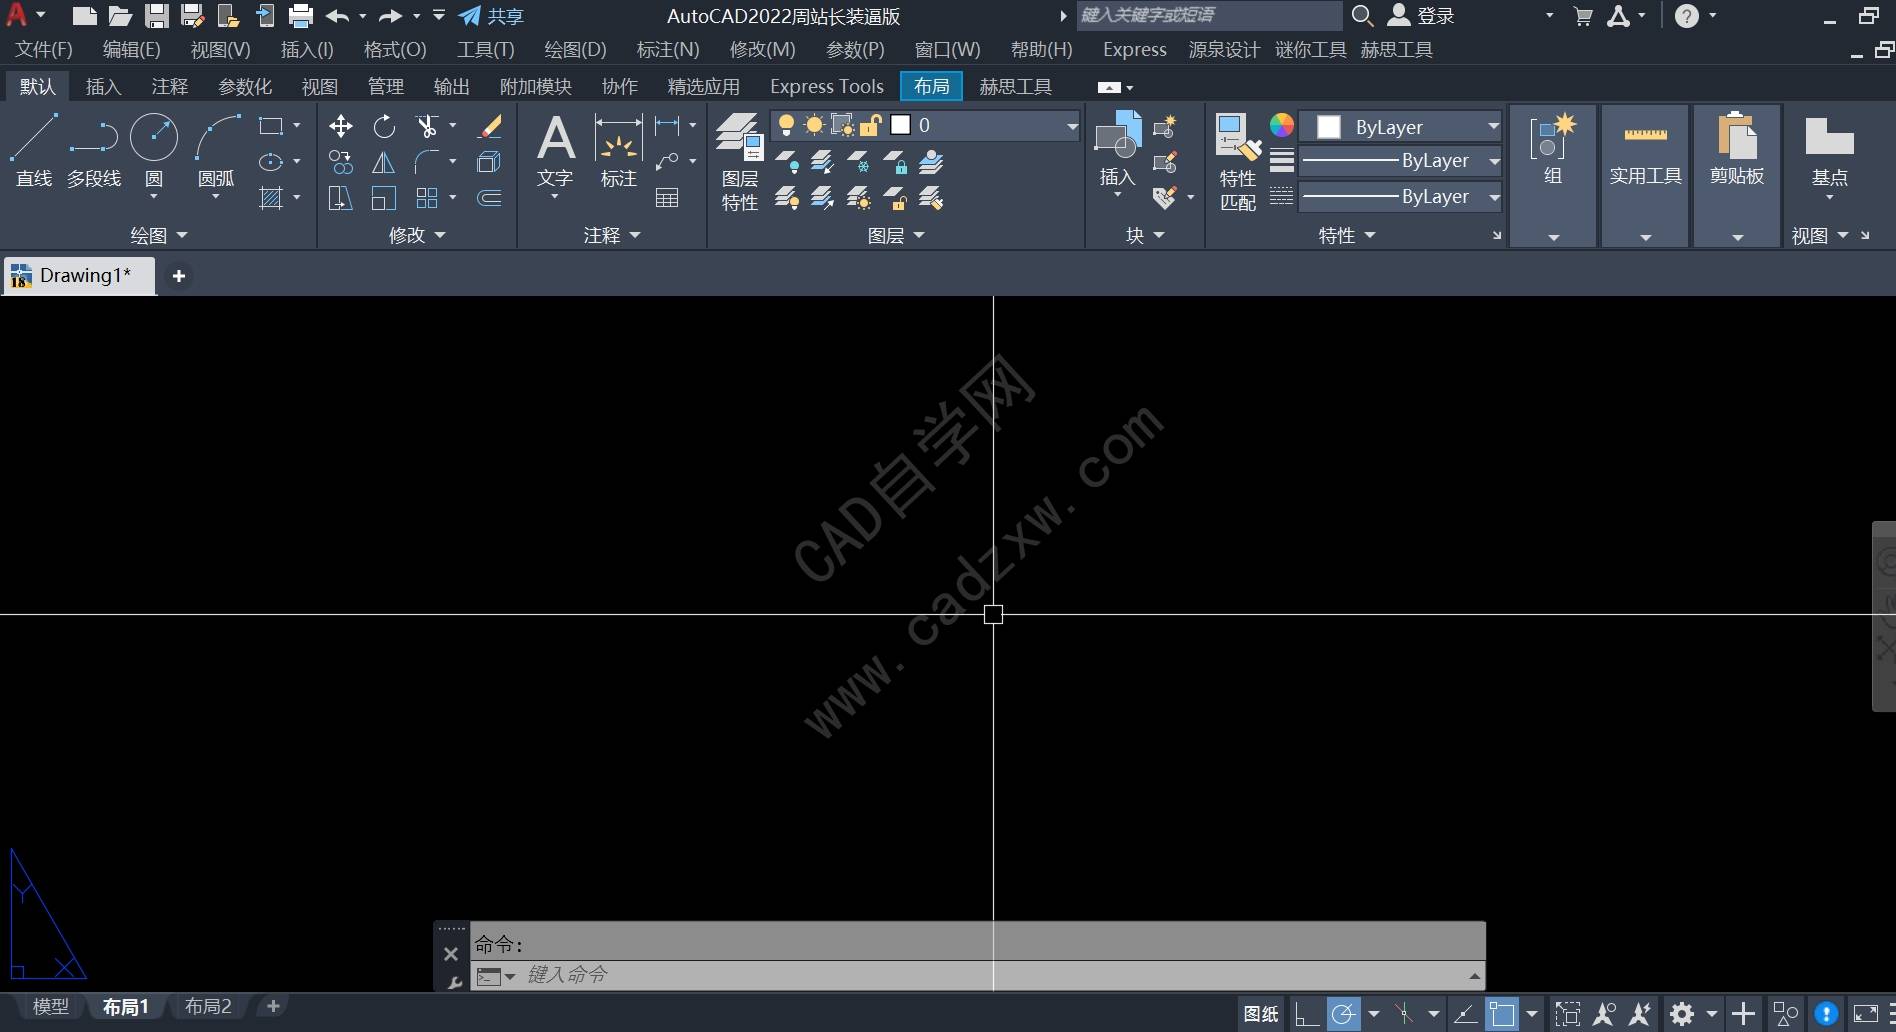
Task: Switch to the 模型 (Model) tab
Action: pyautogui.click(x=50, y=1006)
